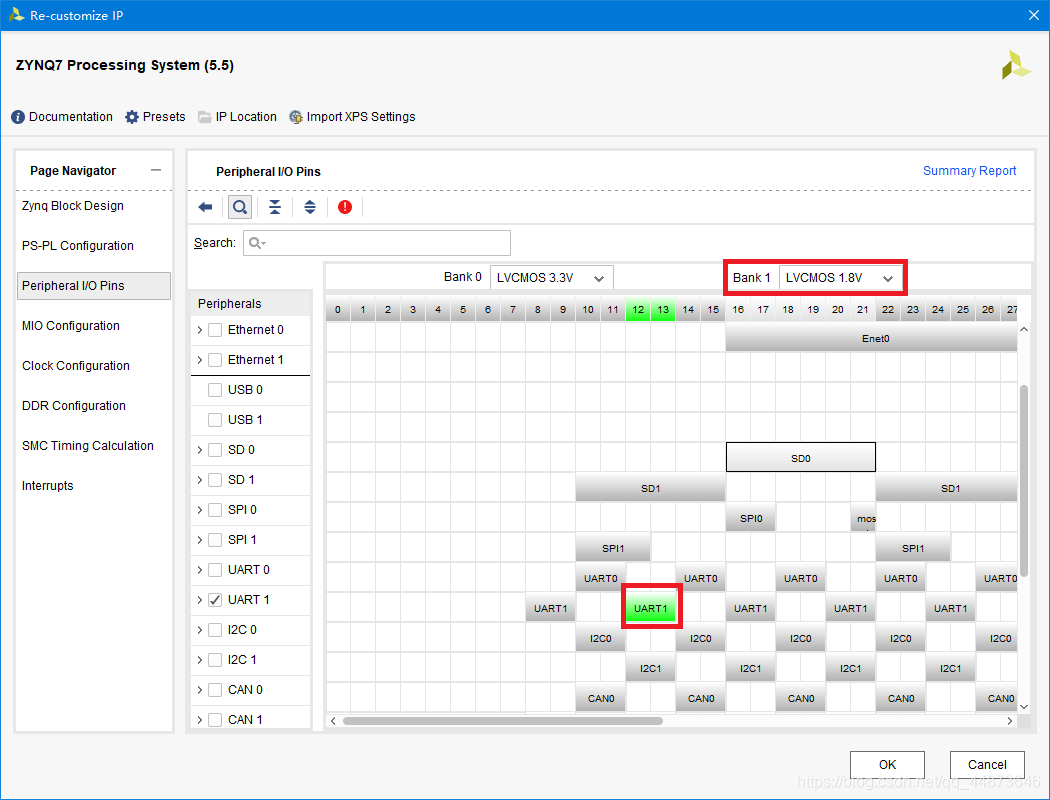Click vertical scrollbar down arrow
The height and width of the screenshot is (800, 1050).
pyautogui.click(x=1023, y=706)
